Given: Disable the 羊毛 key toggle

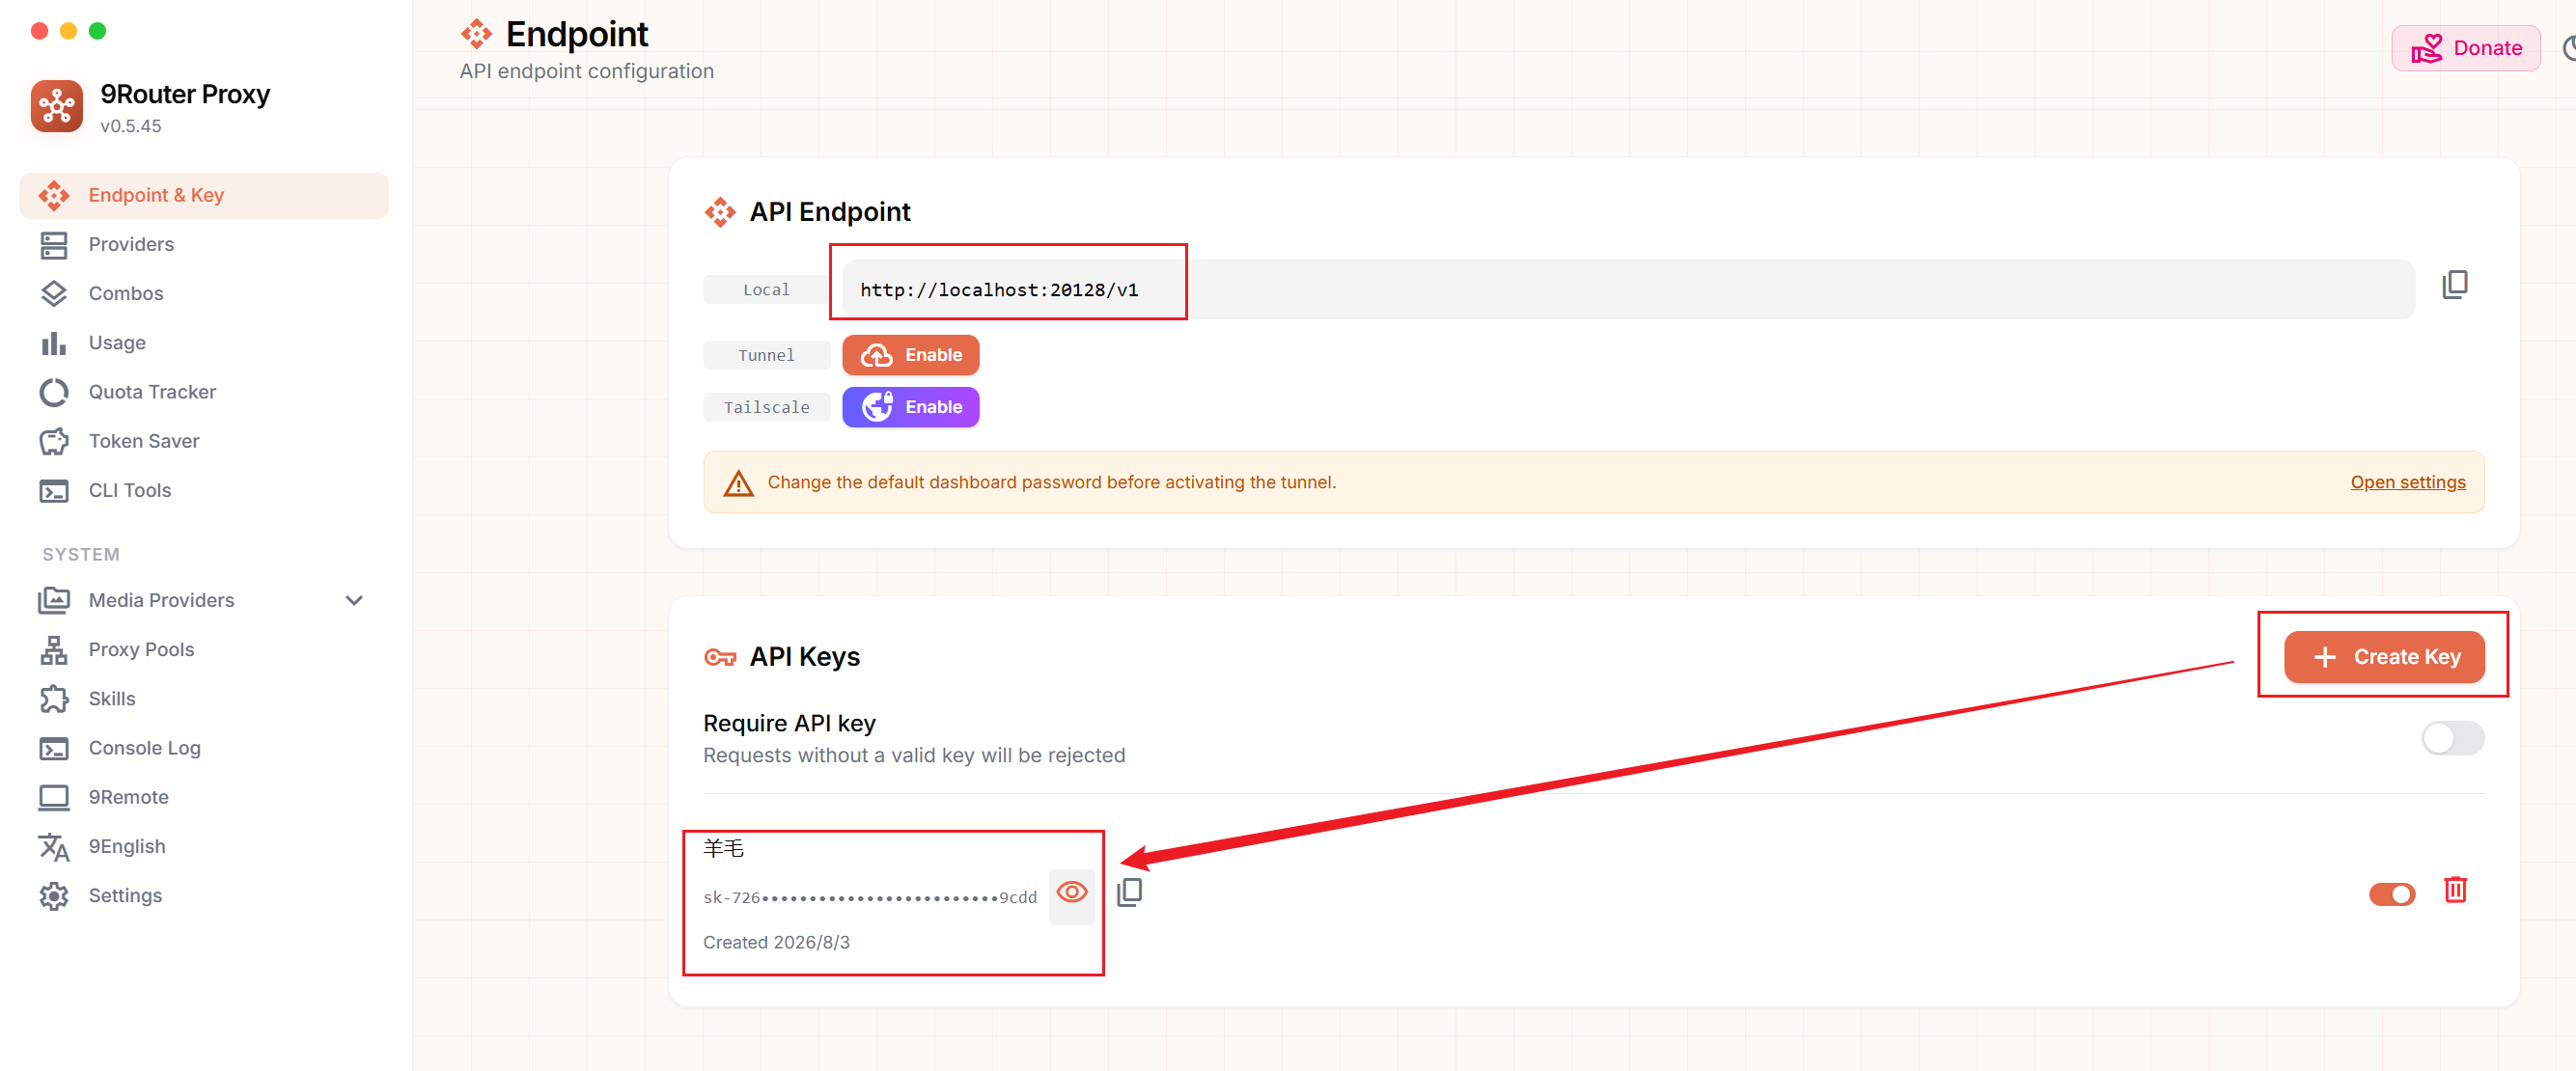Looking at the screenshot, I should [2391, 893].
